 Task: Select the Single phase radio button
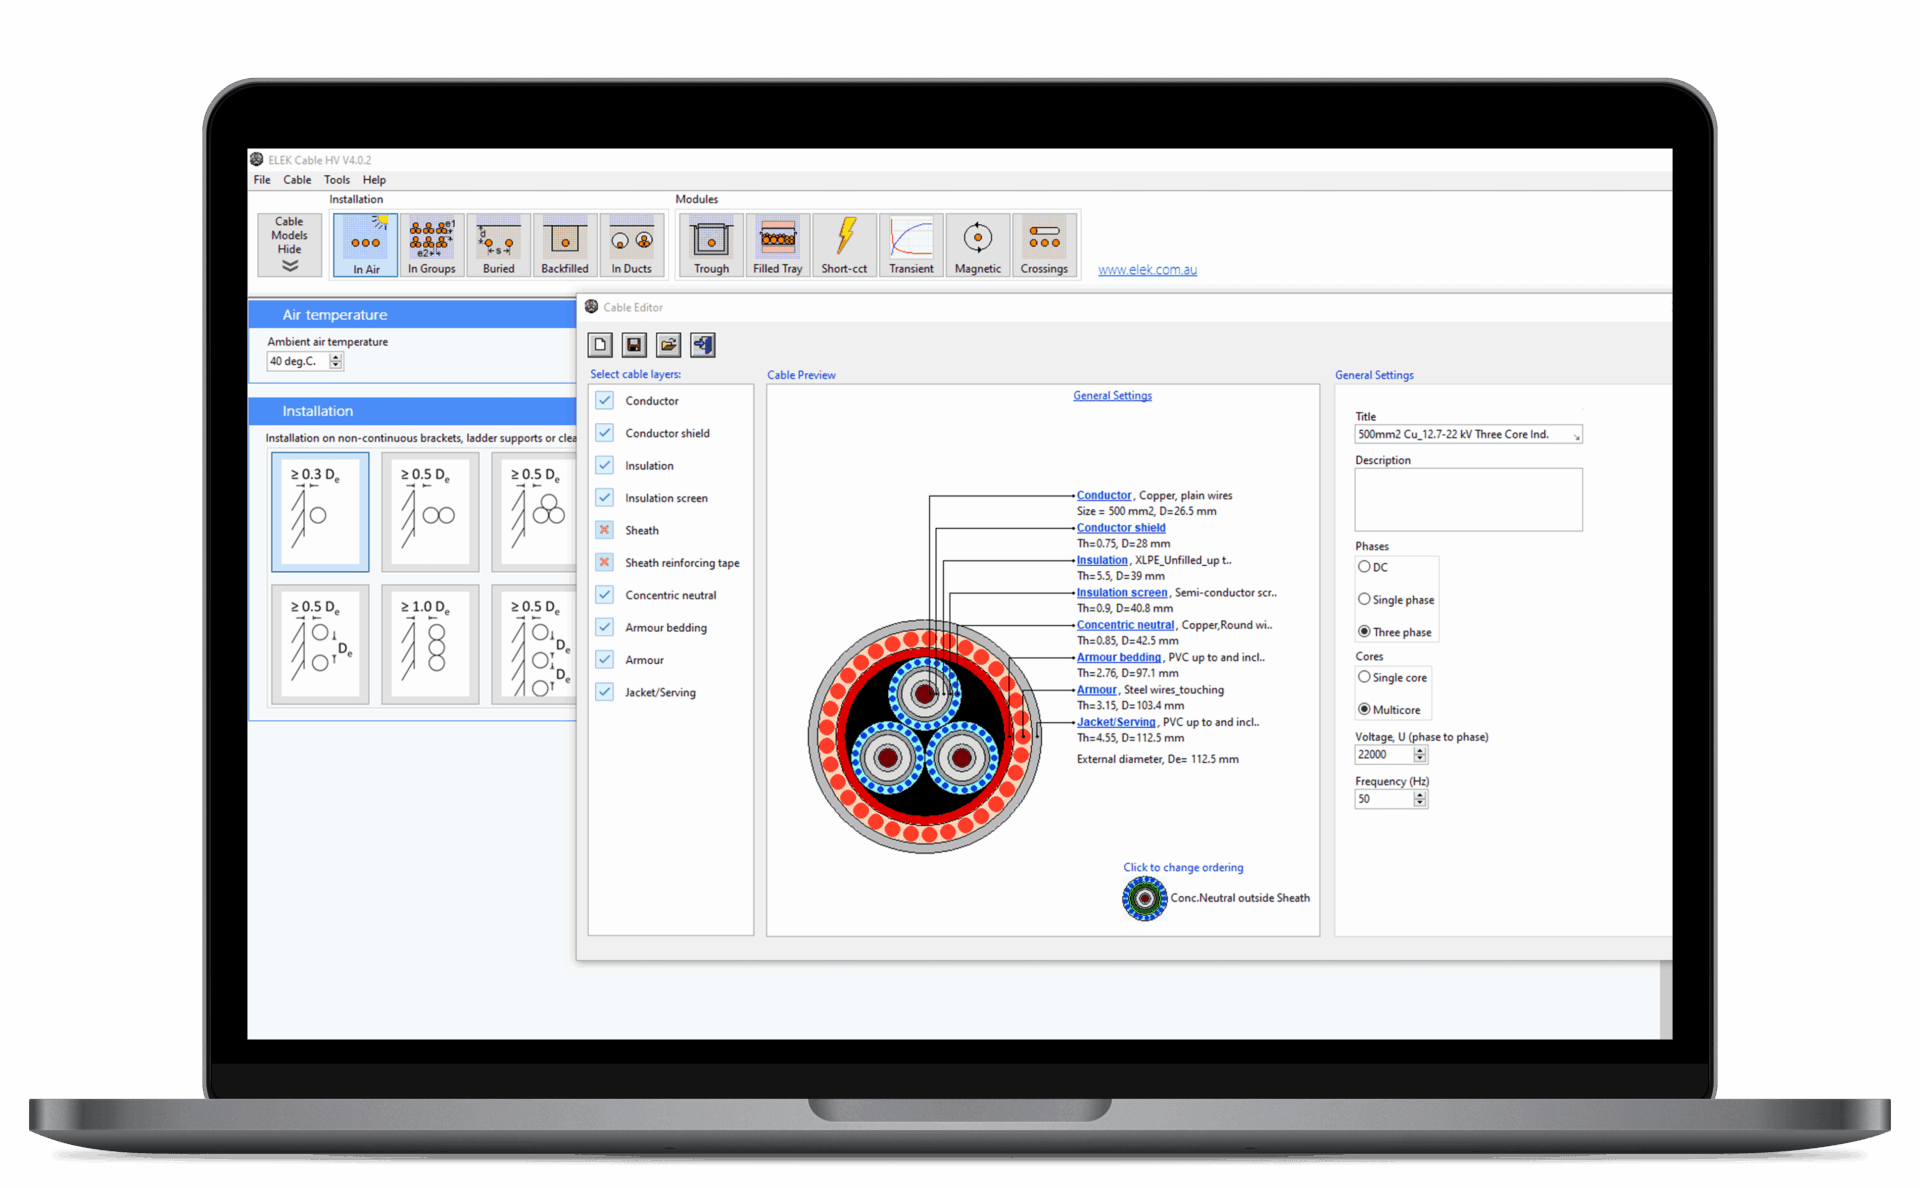click(x=1364, y=598)
